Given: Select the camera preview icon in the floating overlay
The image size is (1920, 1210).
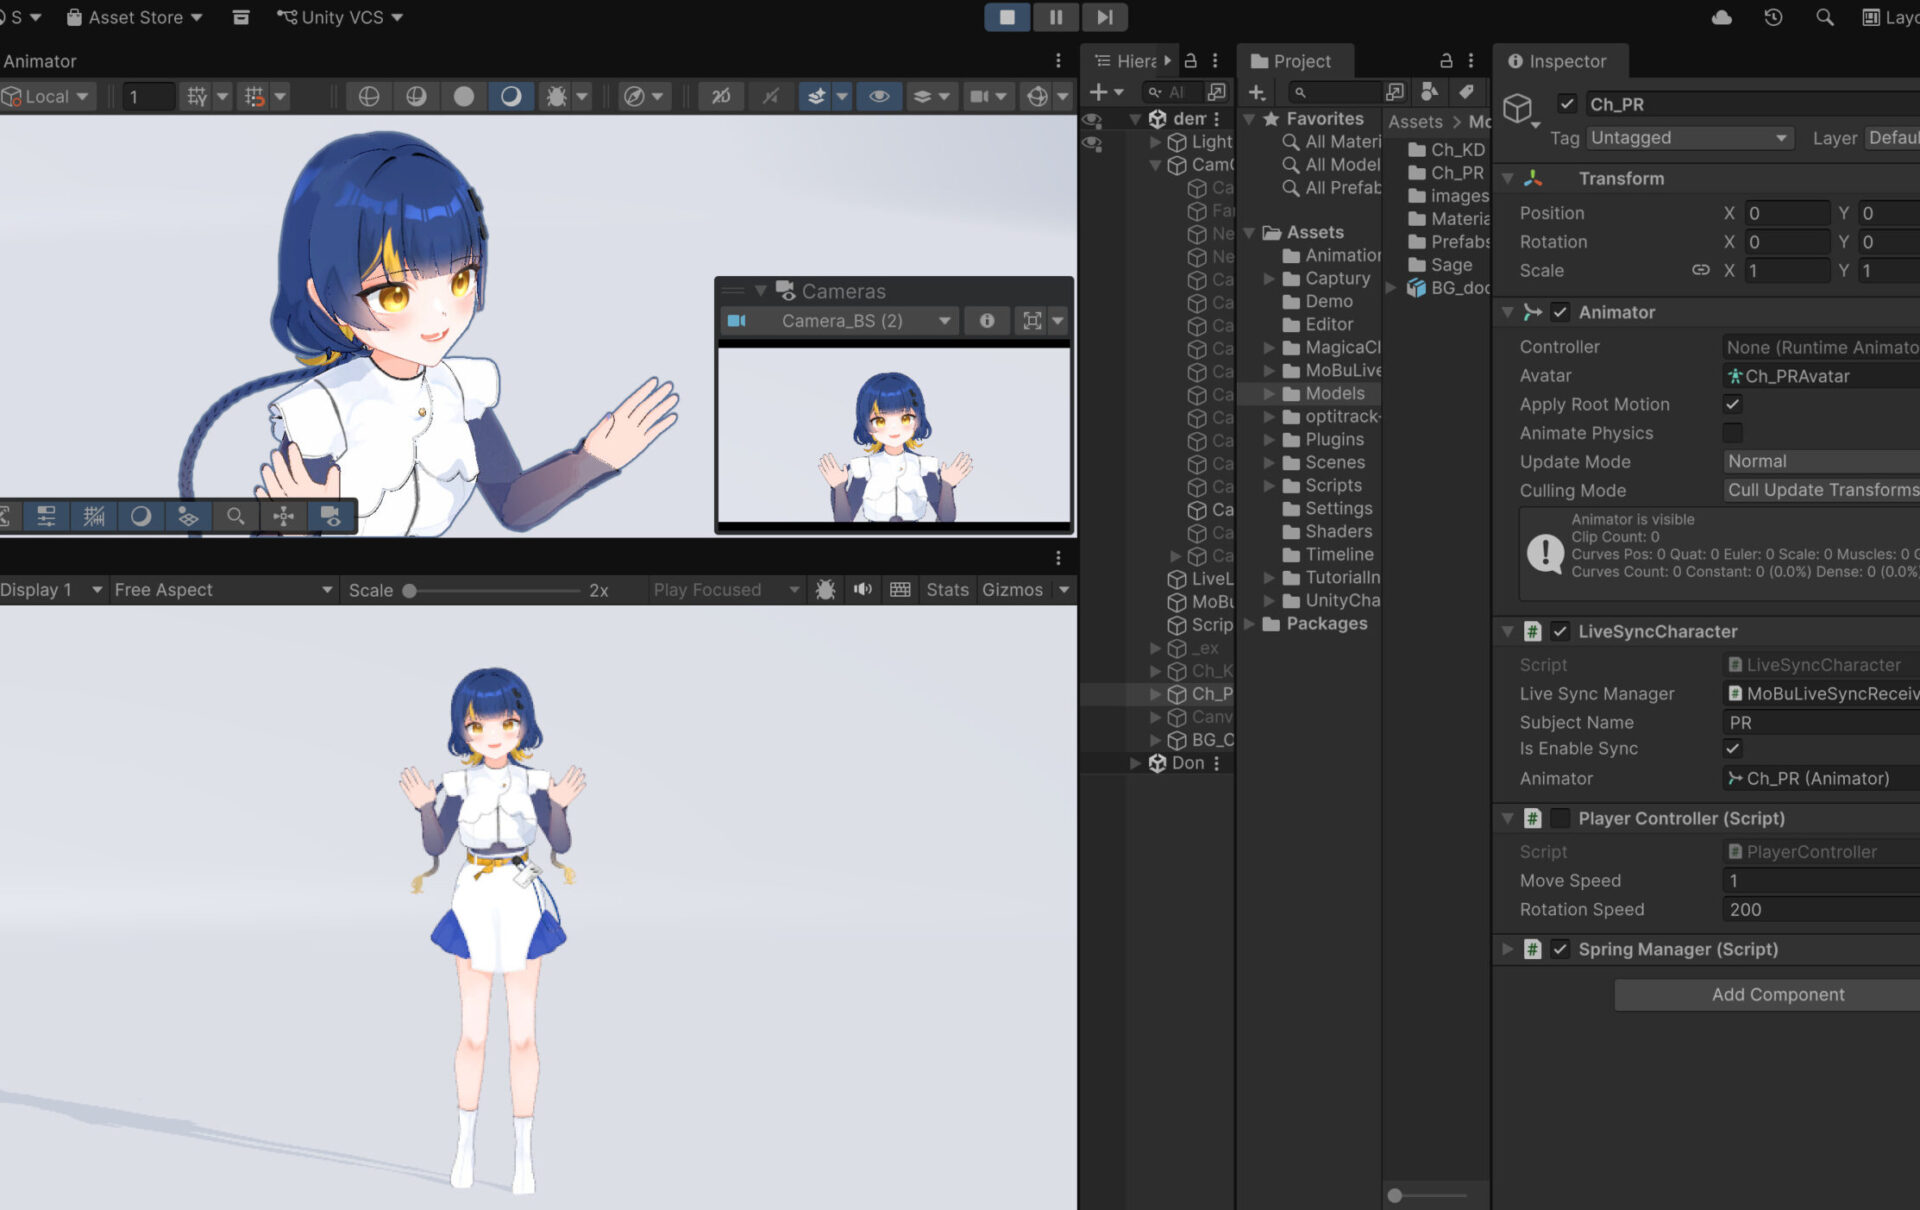Looking at the screenshot, I should coord(330,516).
